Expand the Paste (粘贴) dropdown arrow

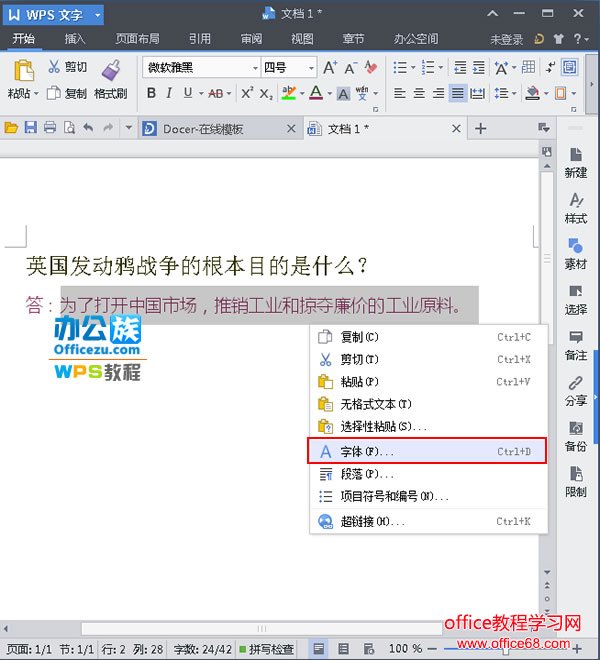(x=36, y=93)
